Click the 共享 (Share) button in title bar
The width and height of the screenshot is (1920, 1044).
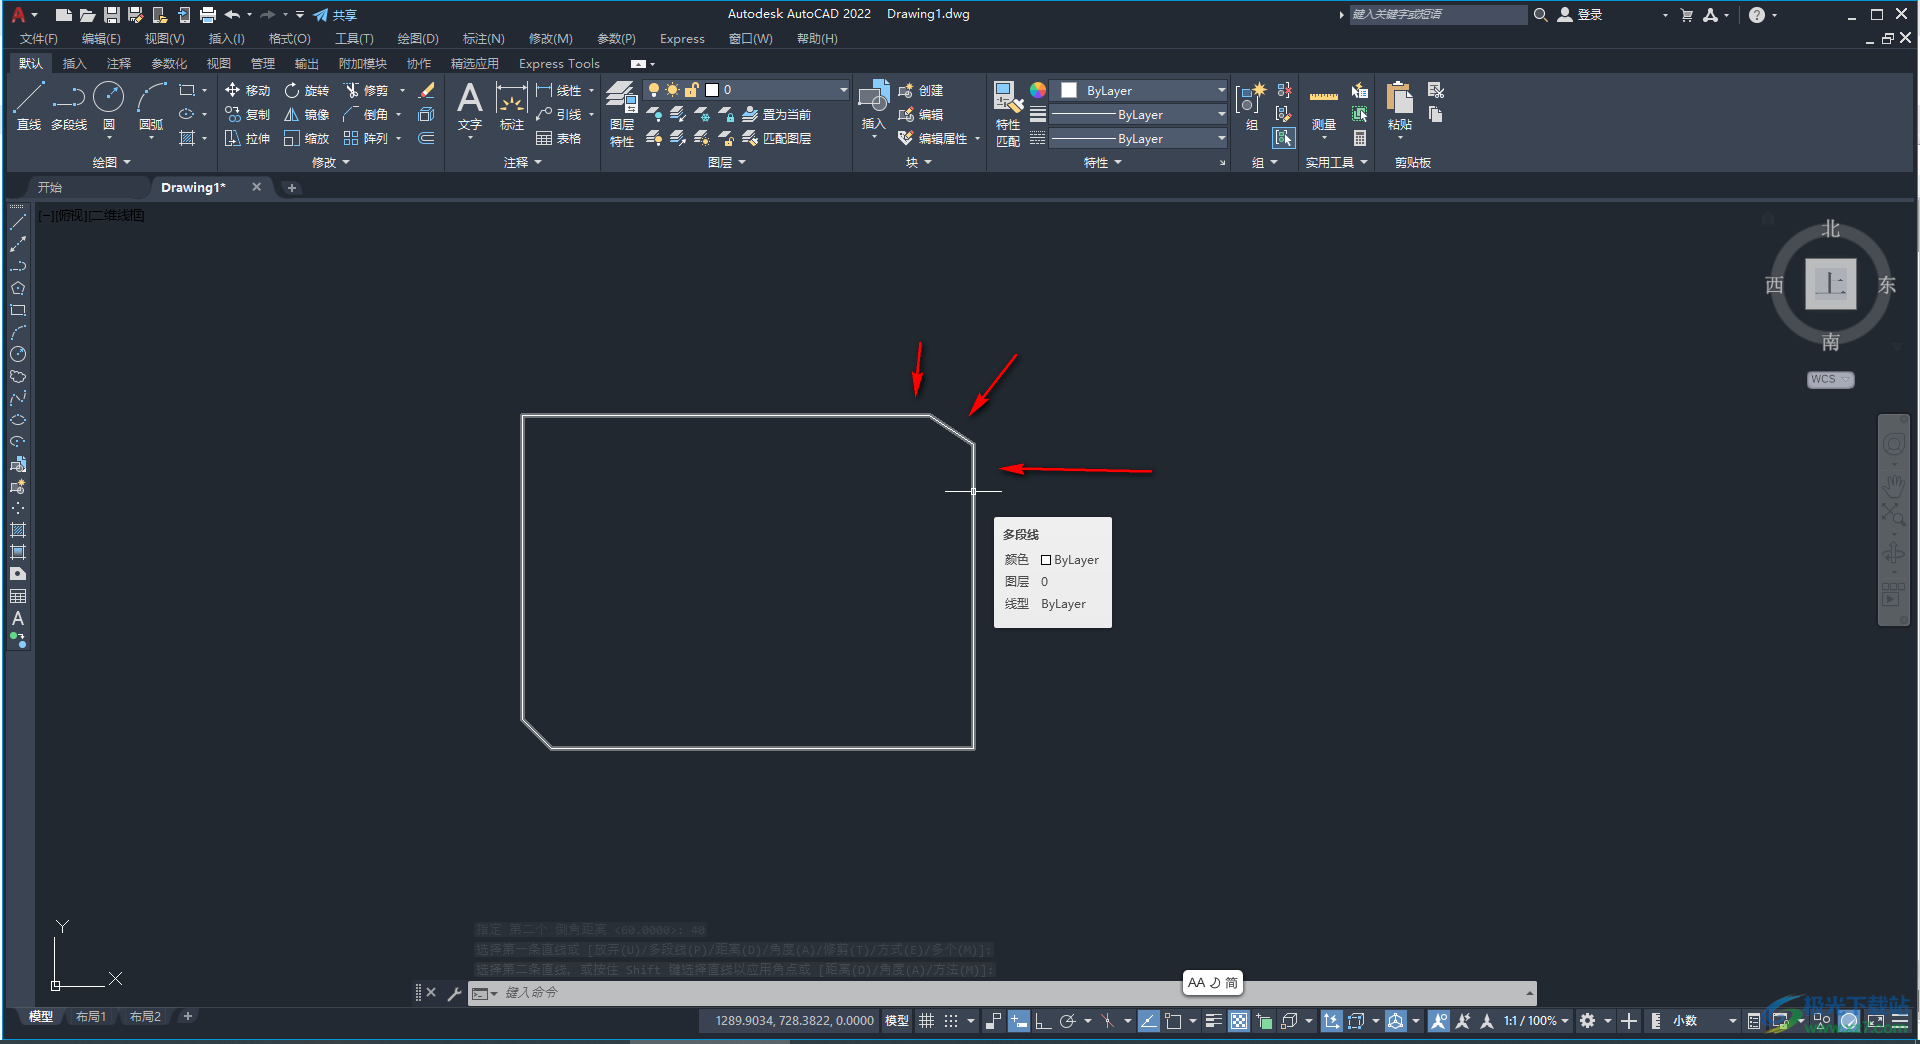click(335, 15)
